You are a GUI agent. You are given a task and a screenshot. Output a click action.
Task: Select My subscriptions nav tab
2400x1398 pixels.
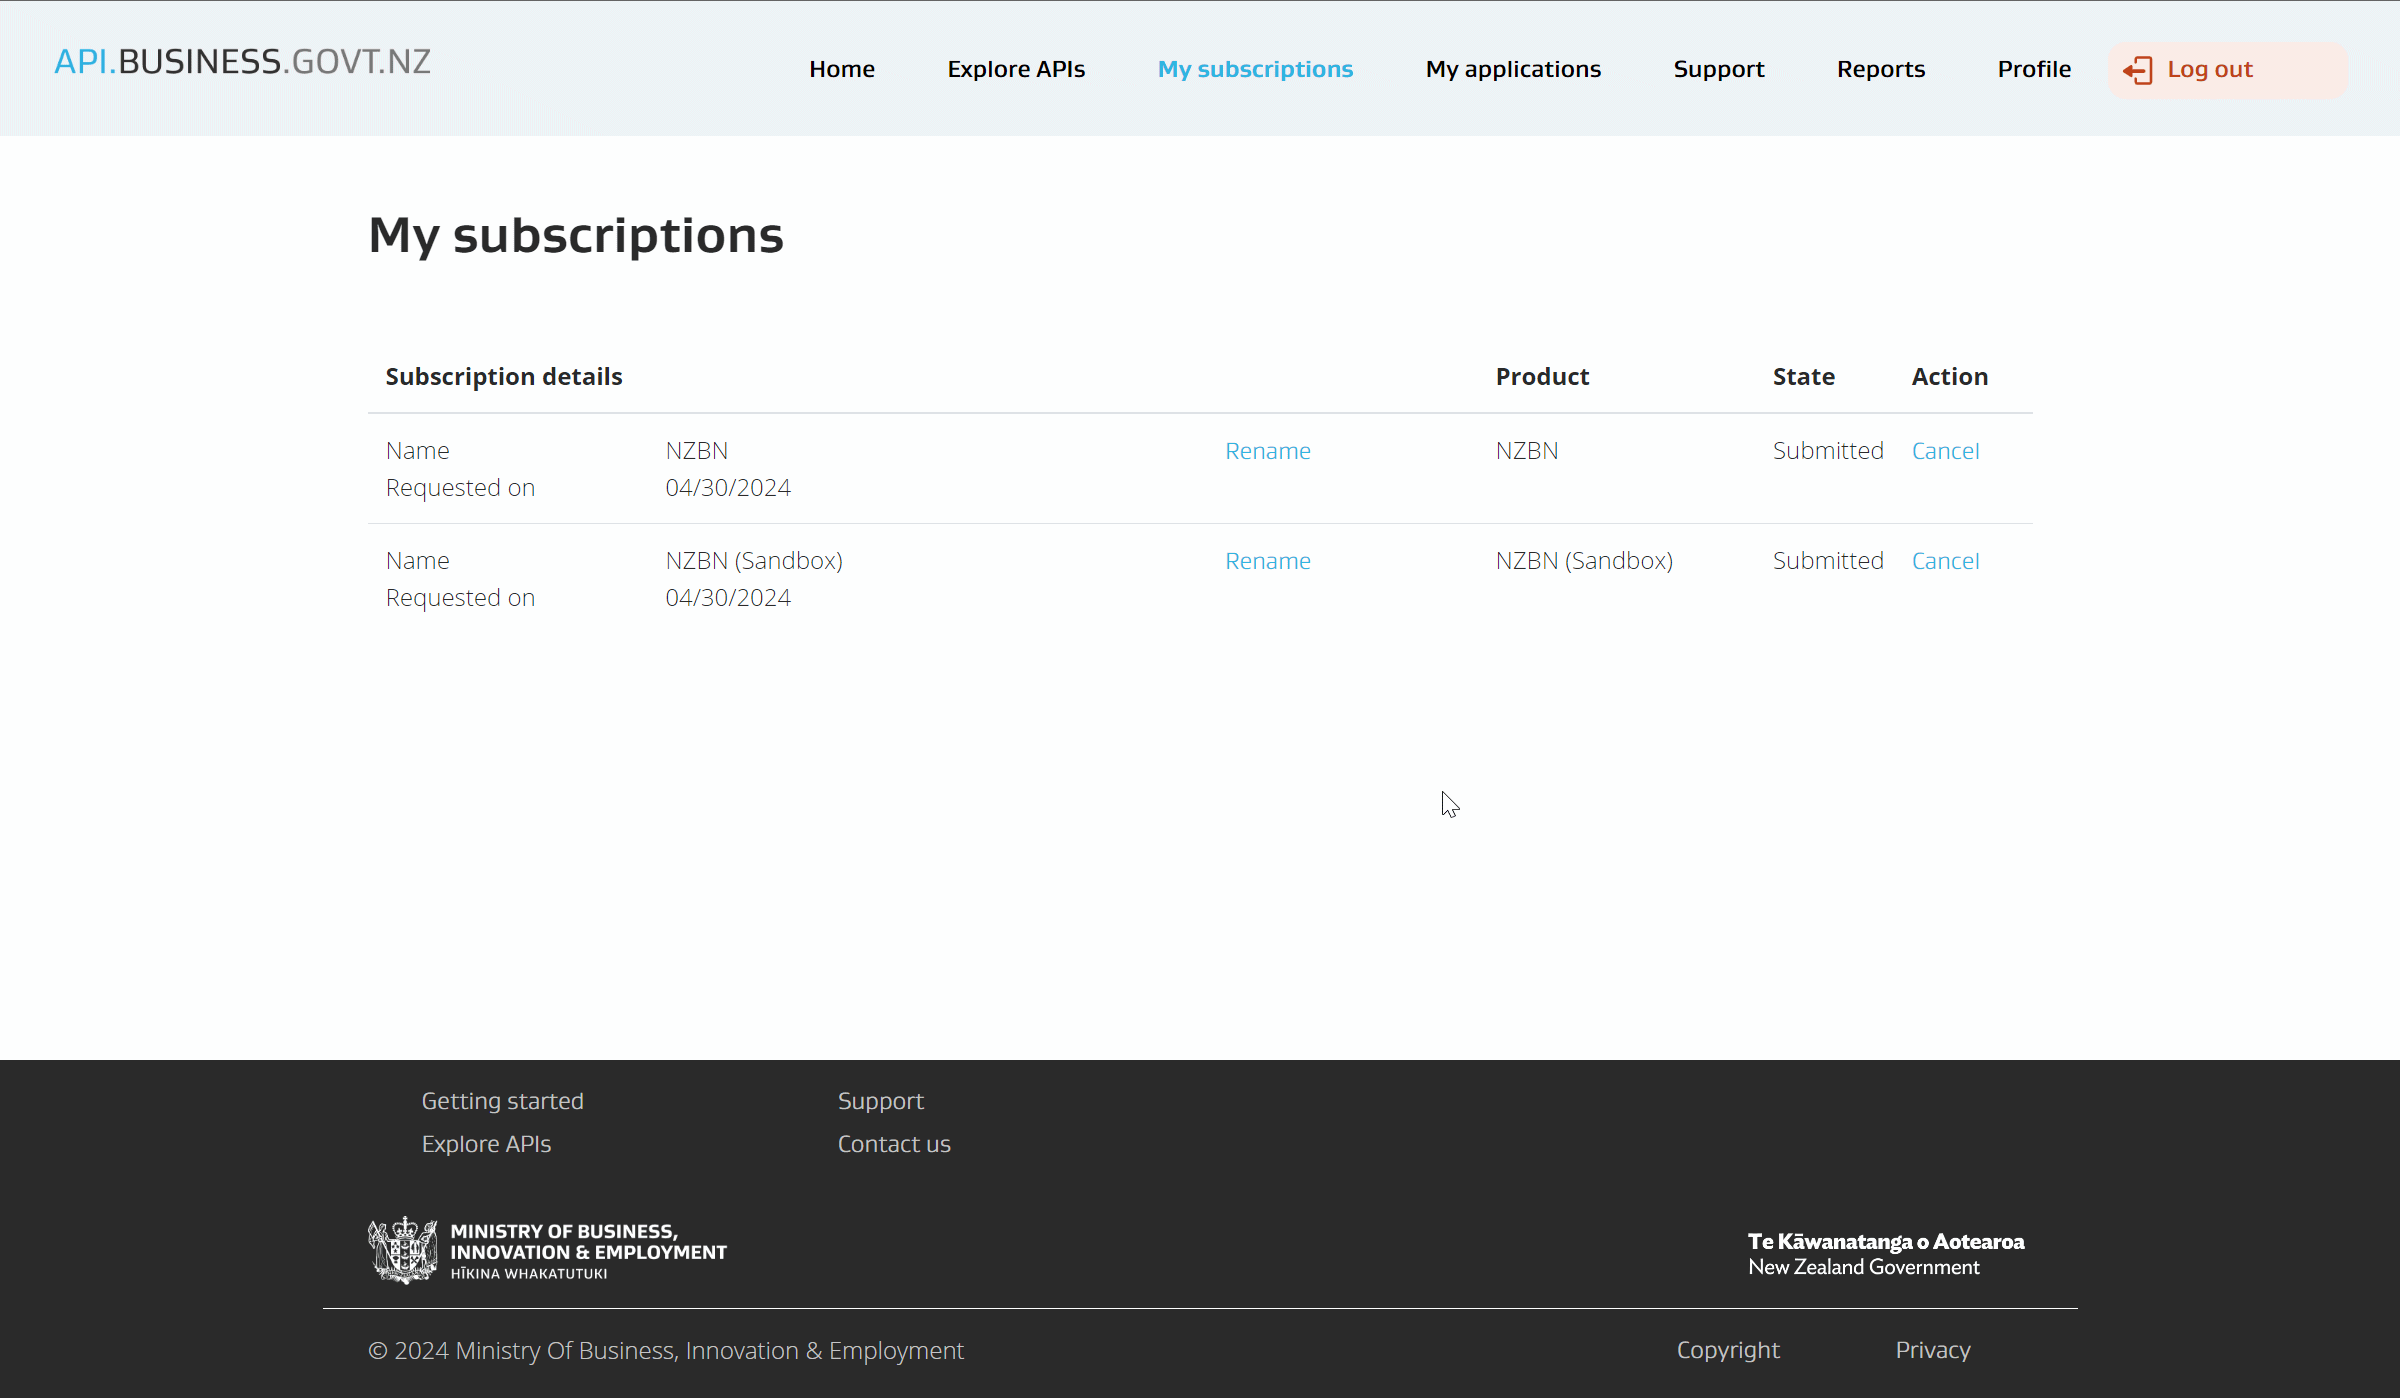(x=1255, y=69)
